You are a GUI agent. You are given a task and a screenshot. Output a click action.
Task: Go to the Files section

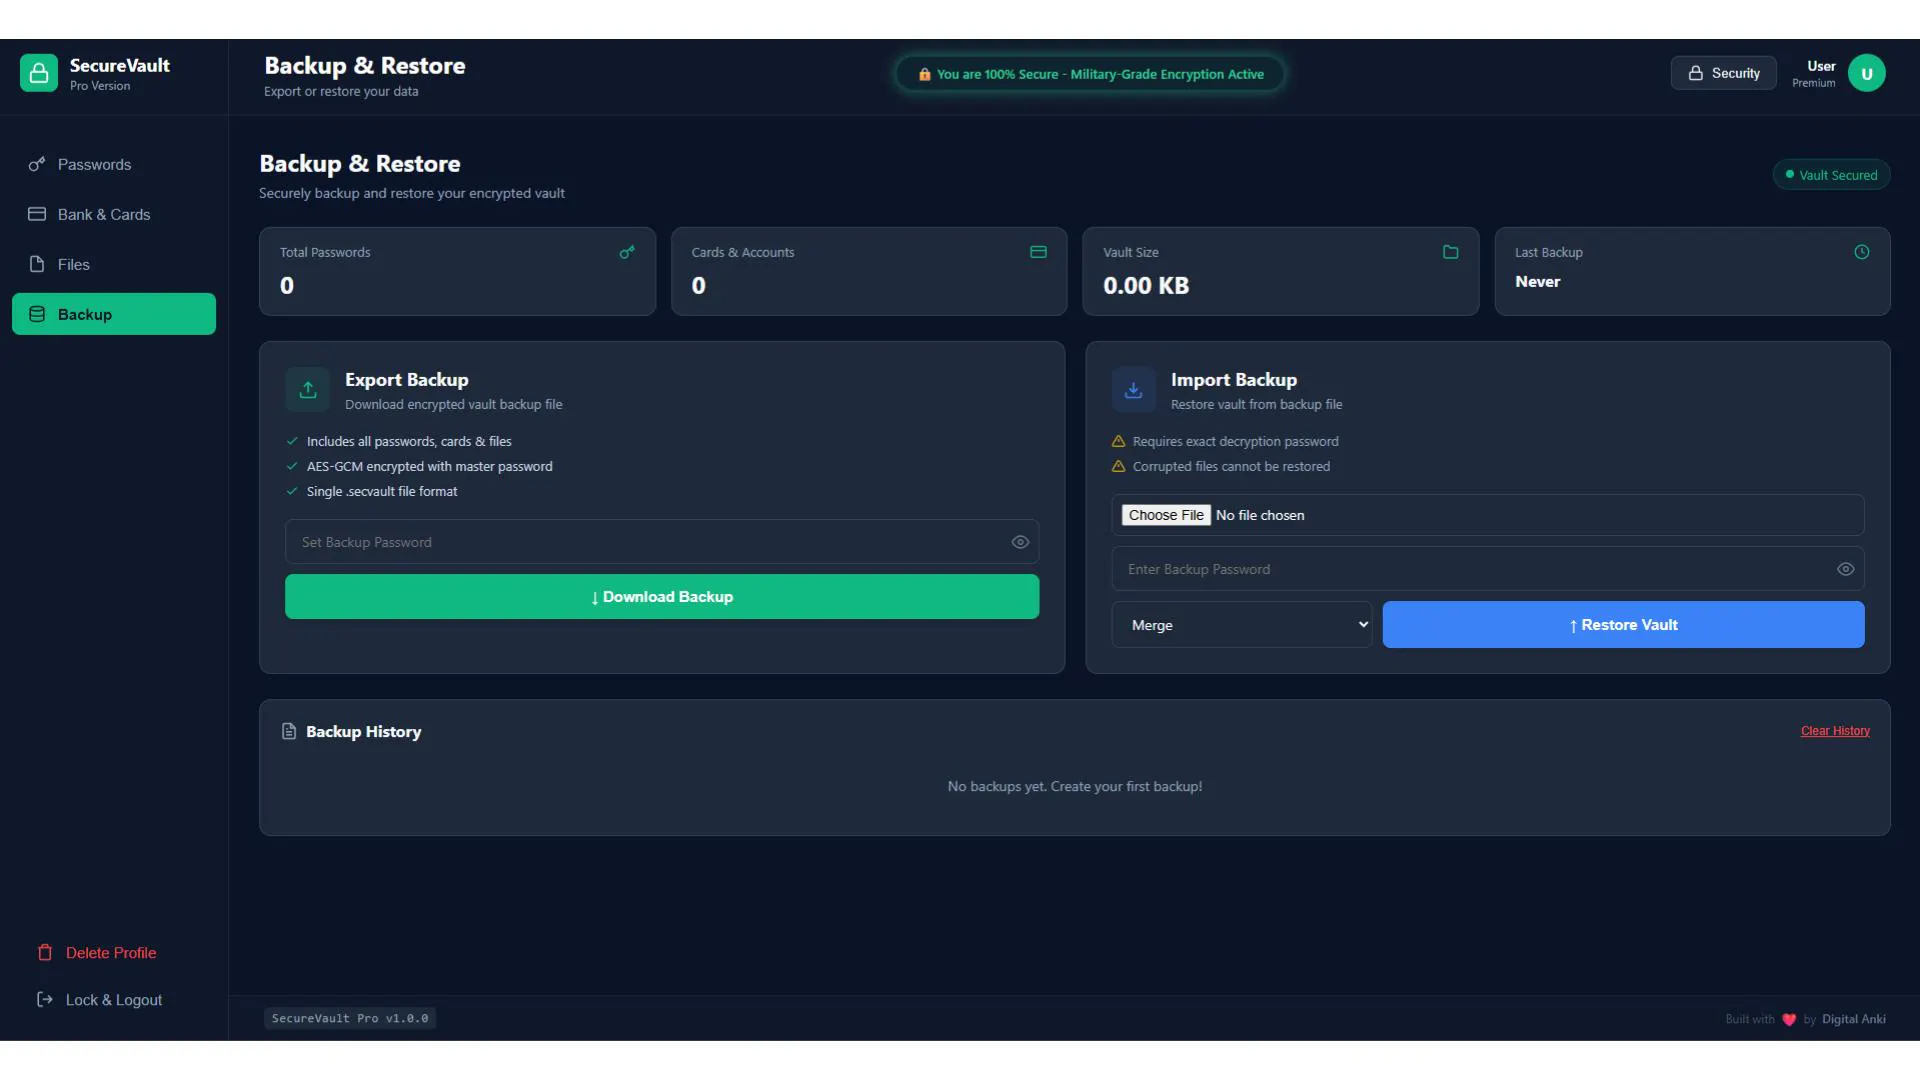click(114, 264)
